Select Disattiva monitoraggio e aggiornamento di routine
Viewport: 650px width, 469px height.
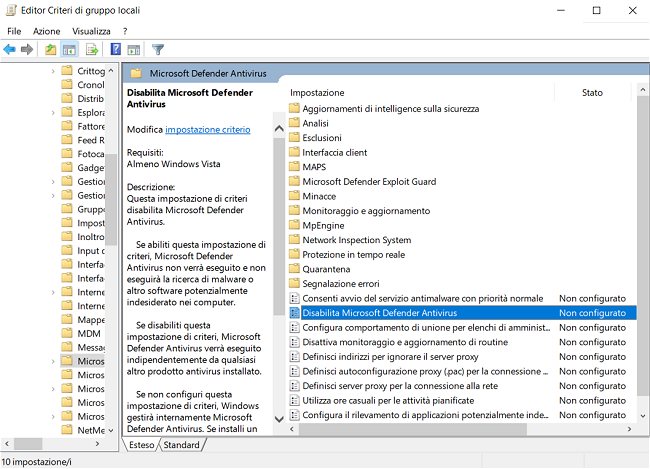462,342
